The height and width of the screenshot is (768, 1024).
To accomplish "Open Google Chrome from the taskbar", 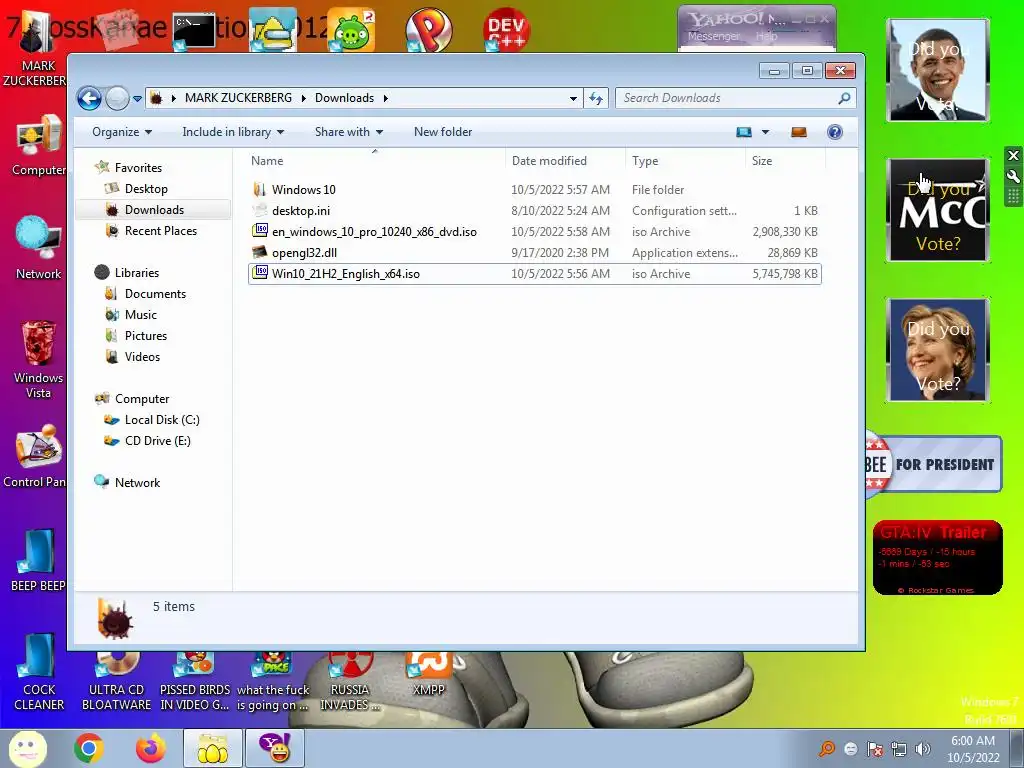I will coord(89,748).
